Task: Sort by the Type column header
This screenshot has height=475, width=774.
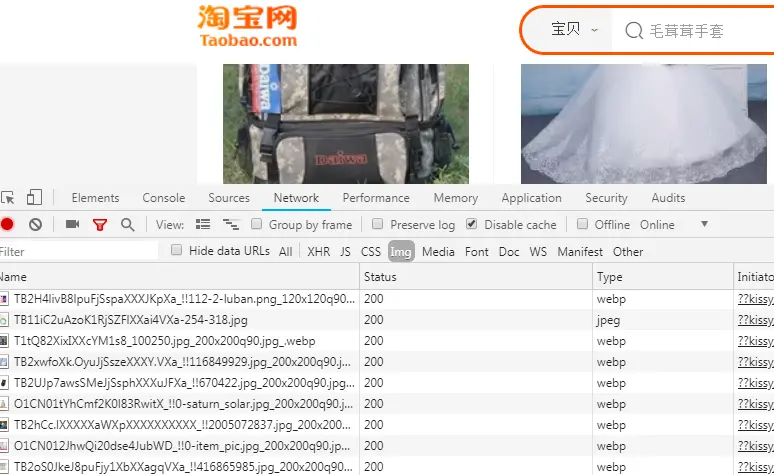Action: 662,277
